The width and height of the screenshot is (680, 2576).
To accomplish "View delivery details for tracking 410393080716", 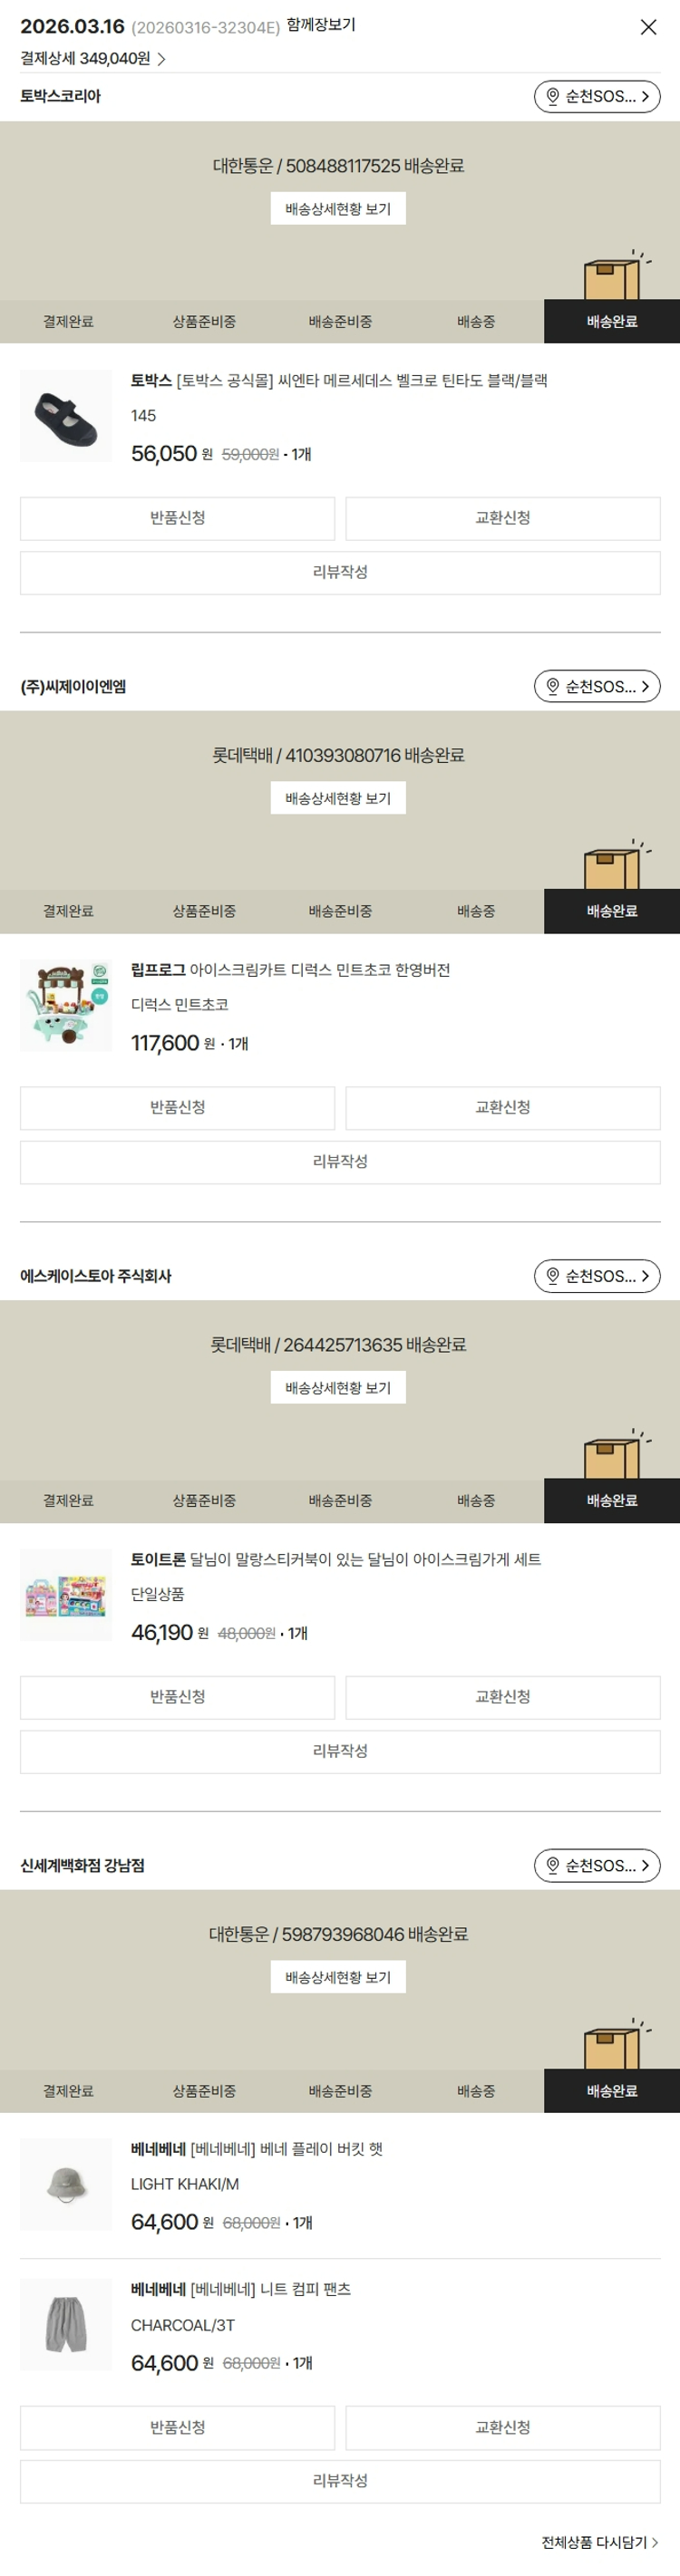I will pyautogui.click(x=338, y=799).
